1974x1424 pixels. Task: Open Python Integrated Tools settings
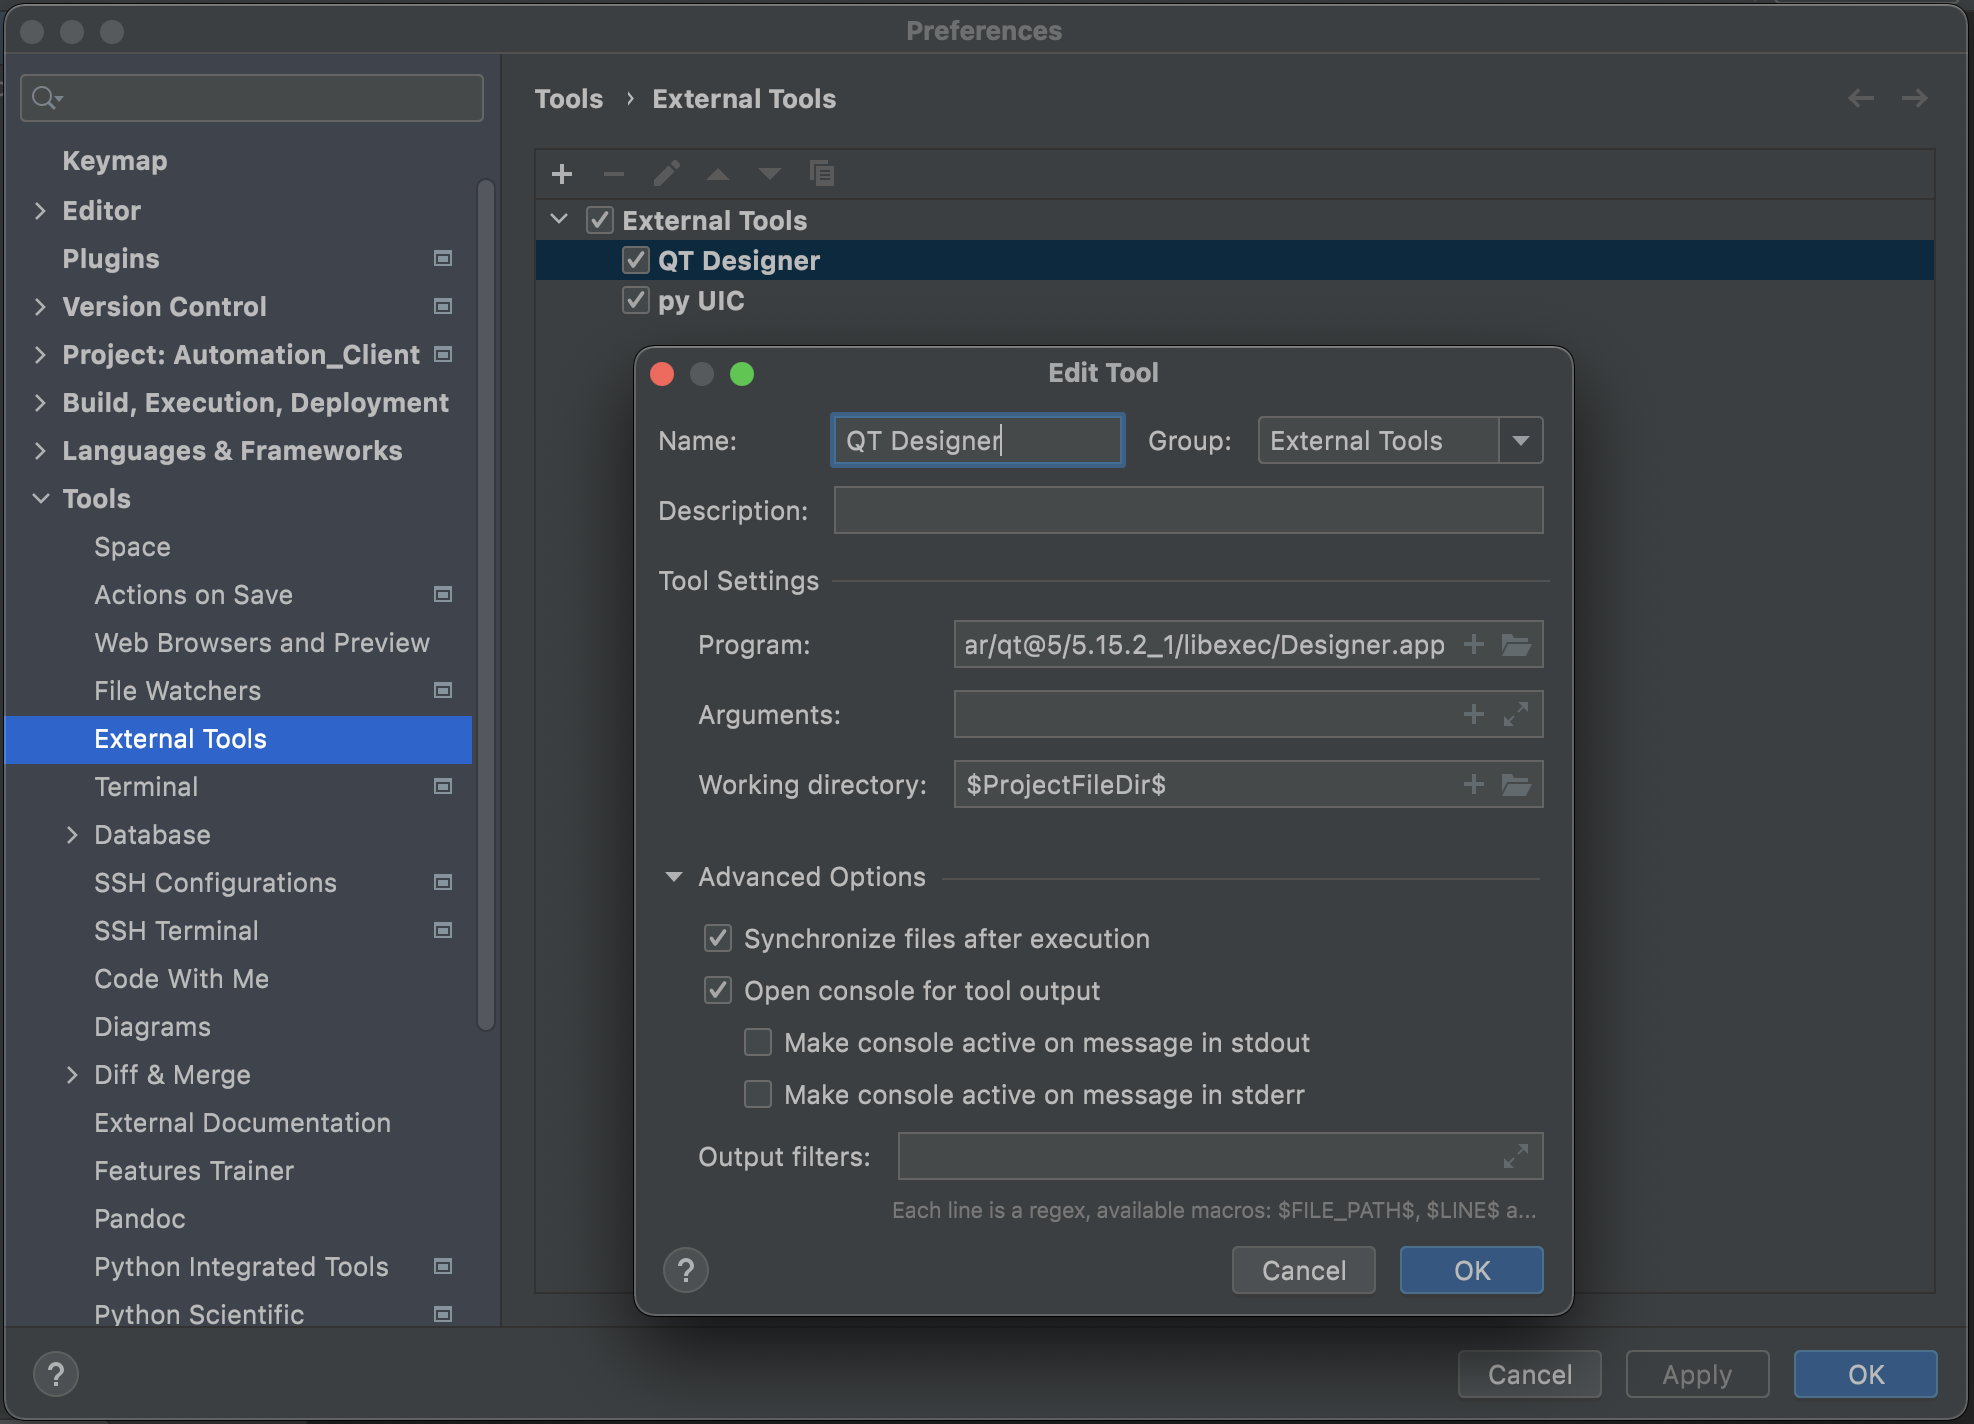coord(241,1266)
